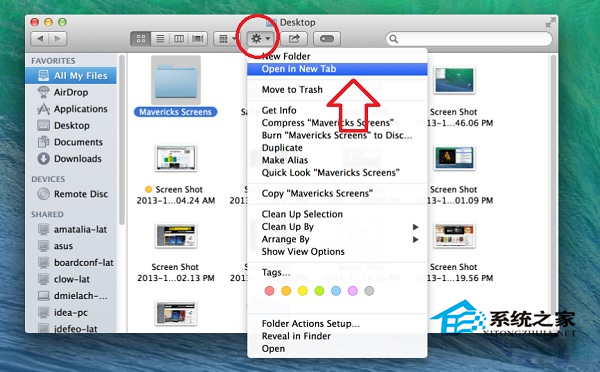The image size is (600, 372).
Task: Choose Open at menu bottom
Action: (337, 349)
